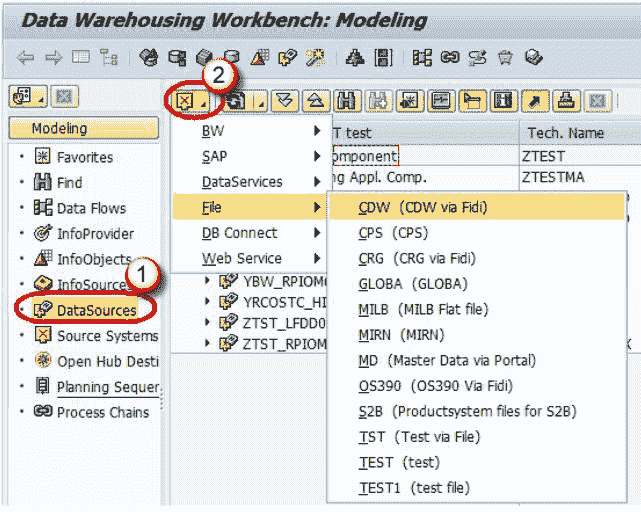Image resolution: width=641 pixels, height=512 pixels.
Task: Choose CRG (CRG via Fidi) source system
Action: tap(477, 258)
